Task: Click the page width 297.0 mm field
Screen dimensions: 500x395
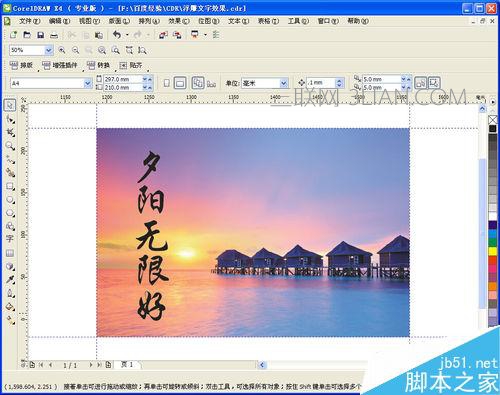Action: pos(122,79)
